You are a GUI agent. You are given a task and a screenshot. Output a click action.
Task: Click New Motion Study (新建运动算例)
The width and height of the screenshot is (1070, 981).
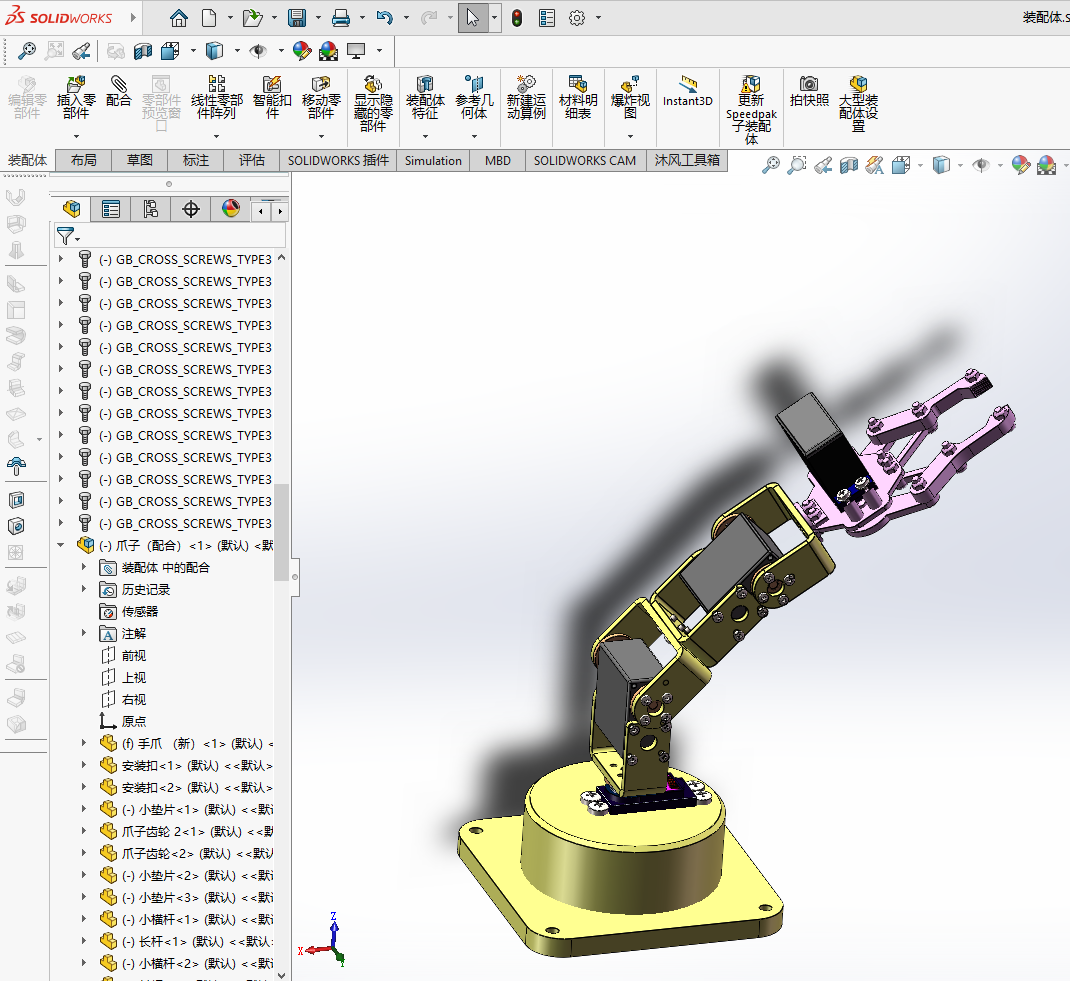526,99
